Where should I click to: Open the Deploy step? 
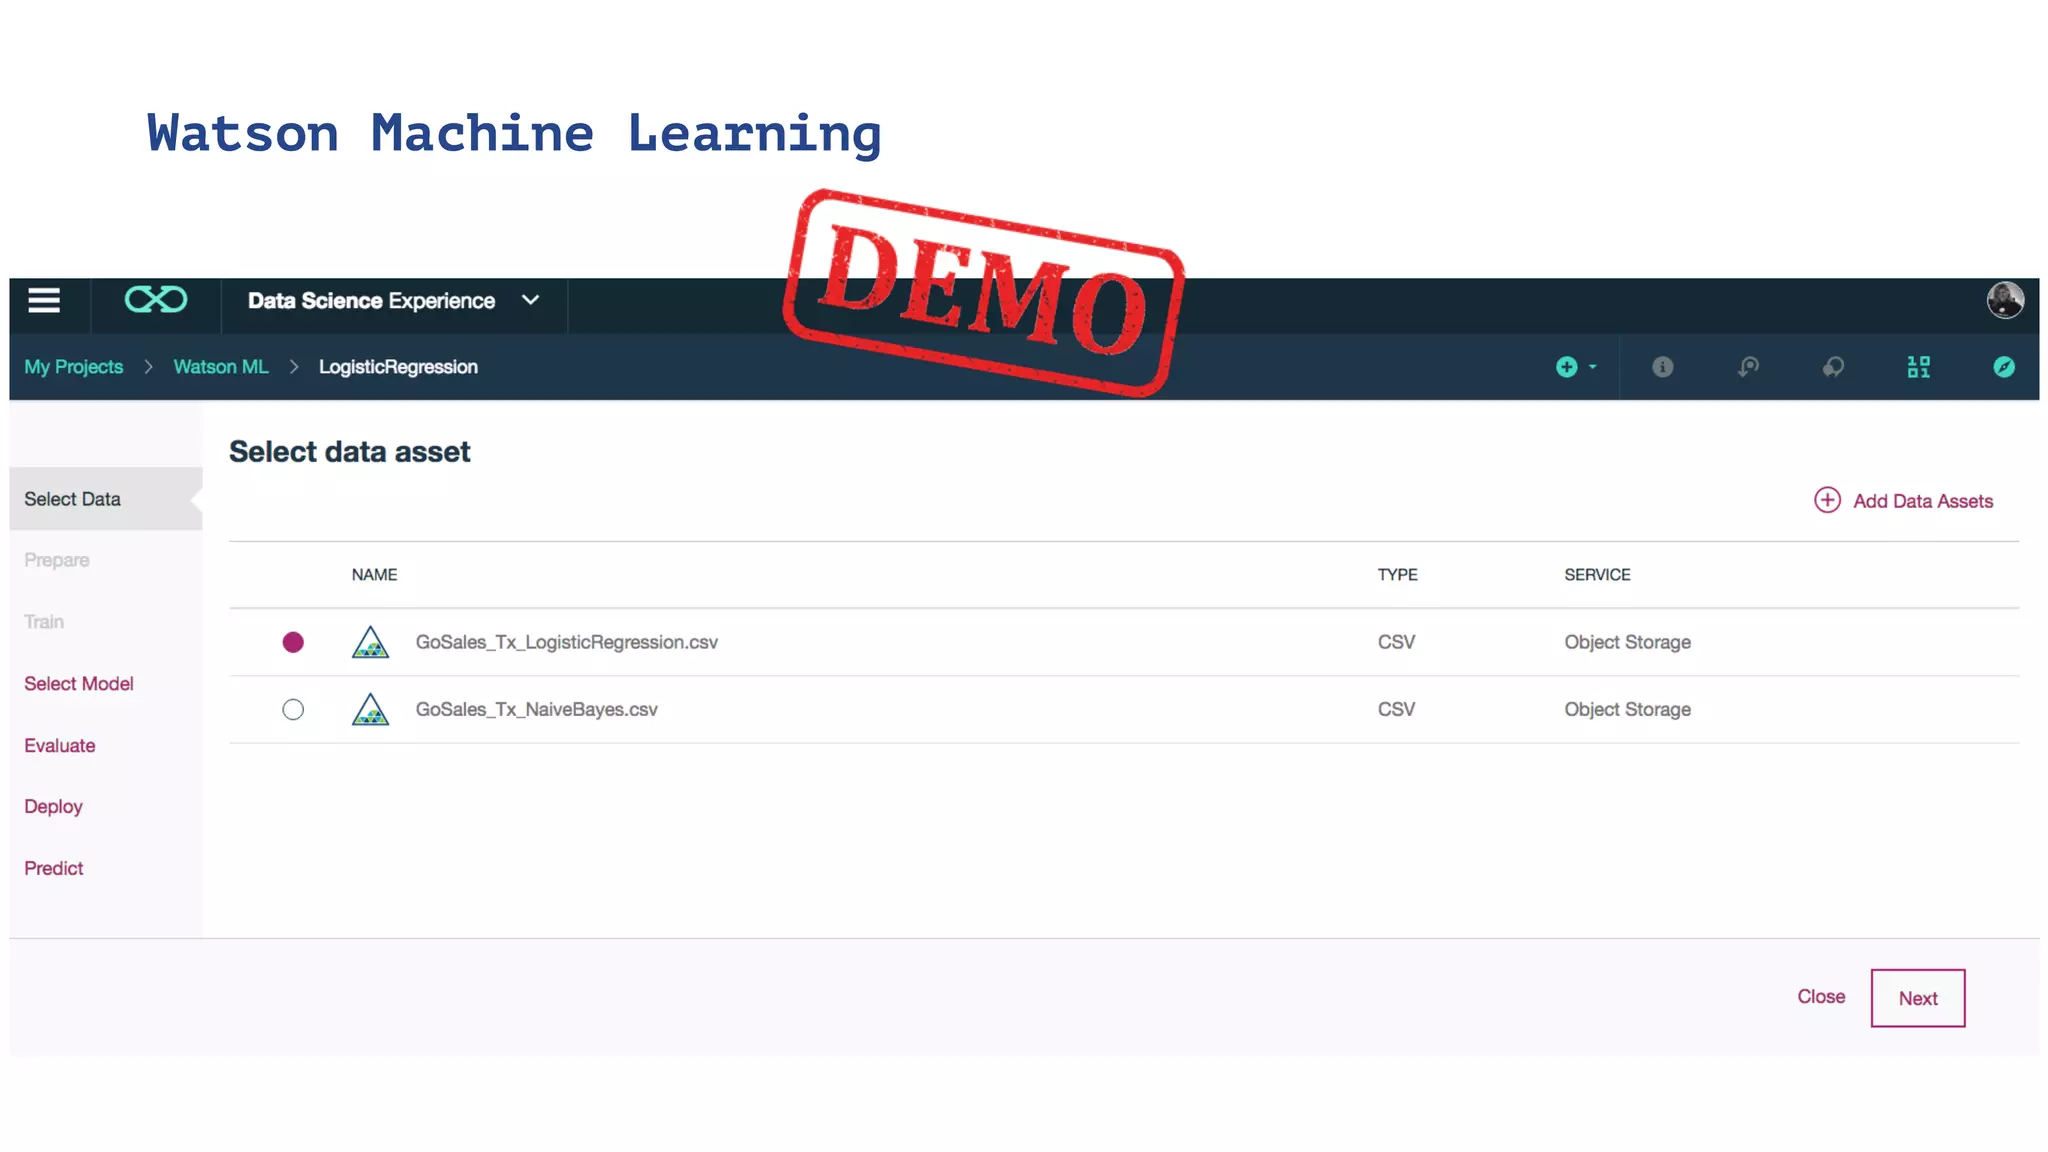pyautogui.click(x=53, y=807)
